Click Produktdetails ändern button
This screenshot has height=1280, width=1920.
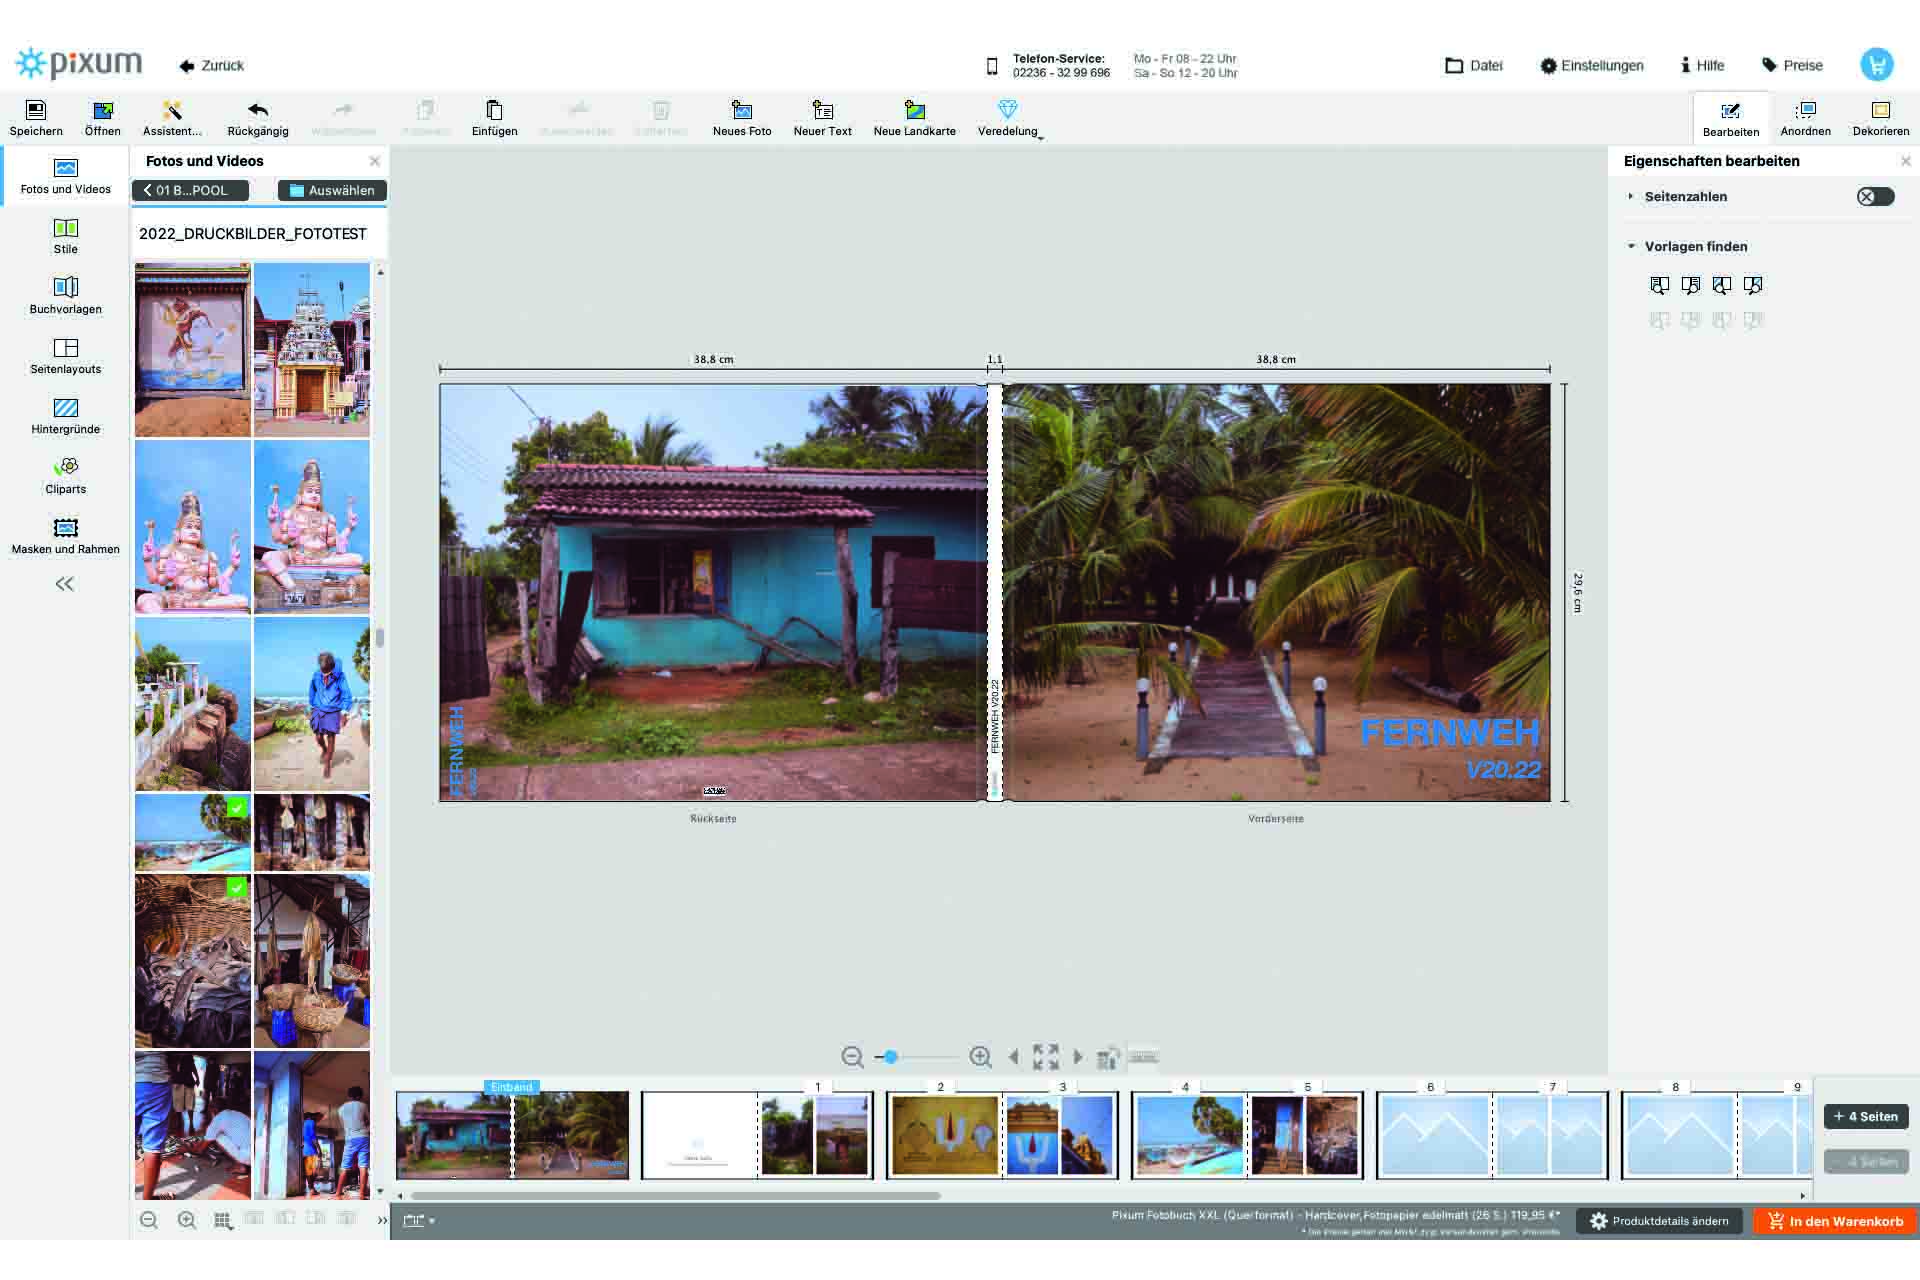coord(1659,1221)
